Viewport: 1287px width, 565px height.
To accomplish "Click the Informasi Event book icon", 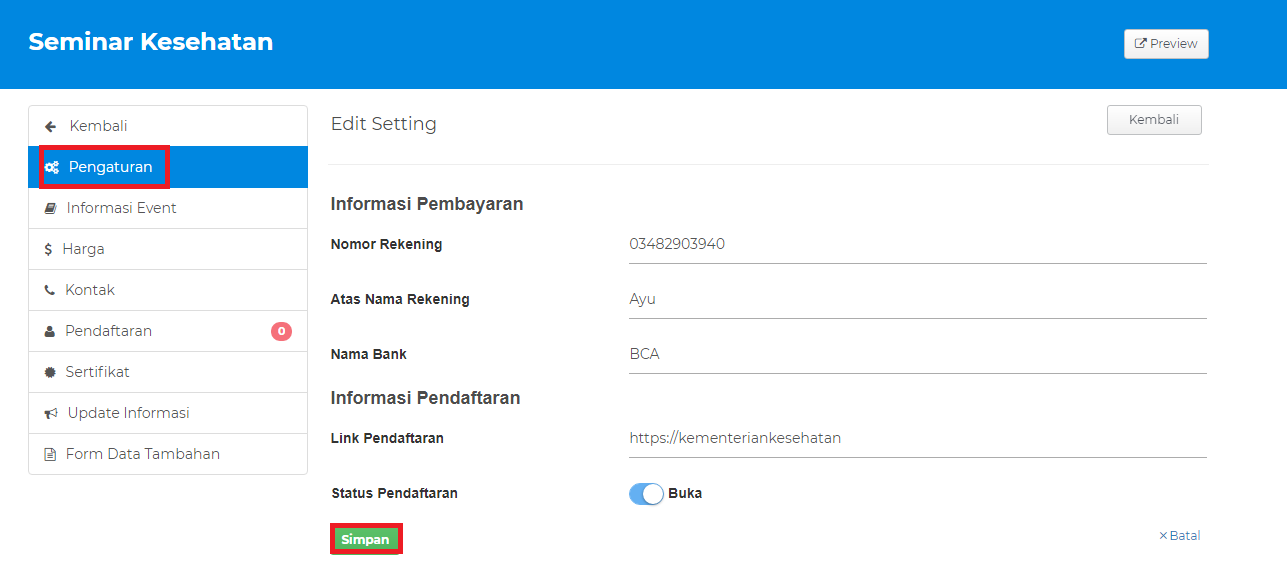I will pos(51,209).
